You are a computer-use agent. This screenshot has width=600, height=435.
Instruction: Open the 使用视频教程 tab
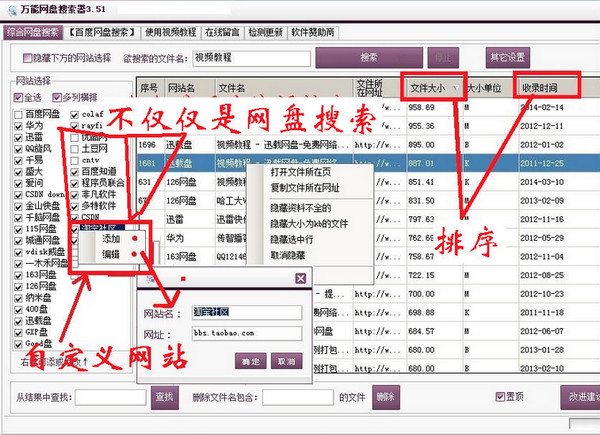pyautogui.click(x=171, y=33)
